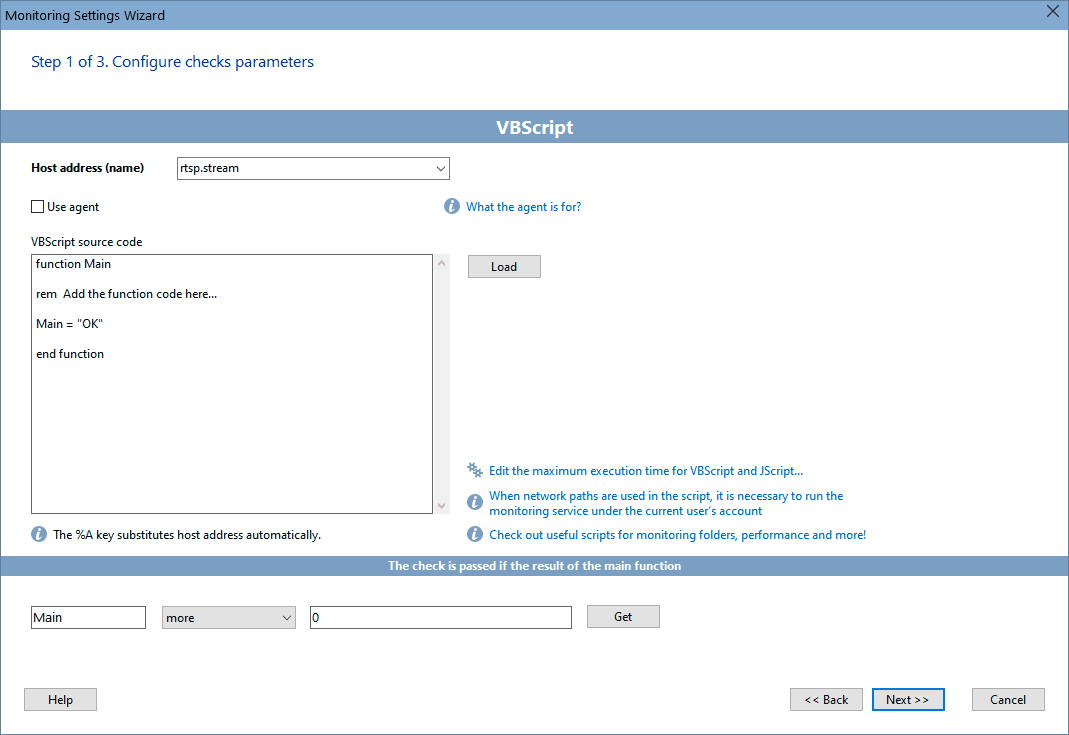Cancel the Monitoring Settings Wizard
Image resolution: width=1069 pixels, height=735 pixels.
pos(1008,699)
